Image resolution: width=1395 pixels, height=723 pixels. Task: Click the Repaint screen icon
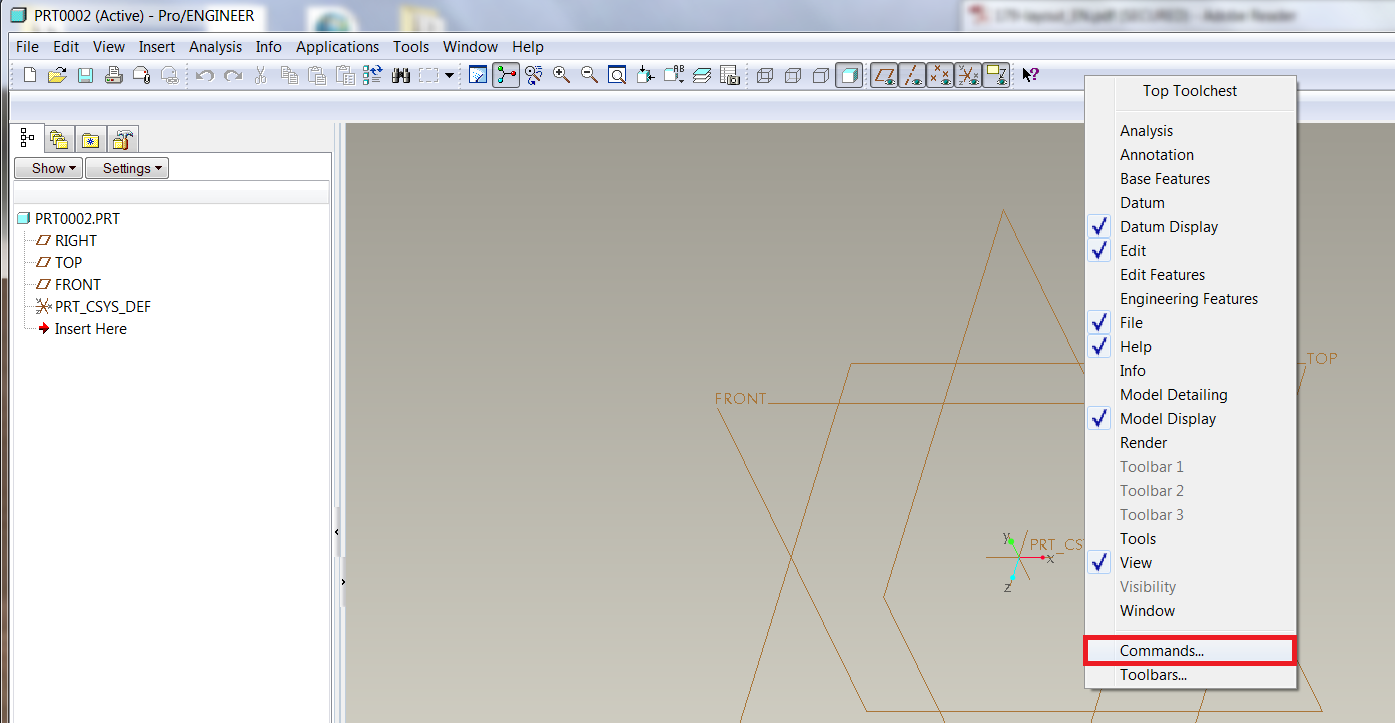click(x=478, y=75)
